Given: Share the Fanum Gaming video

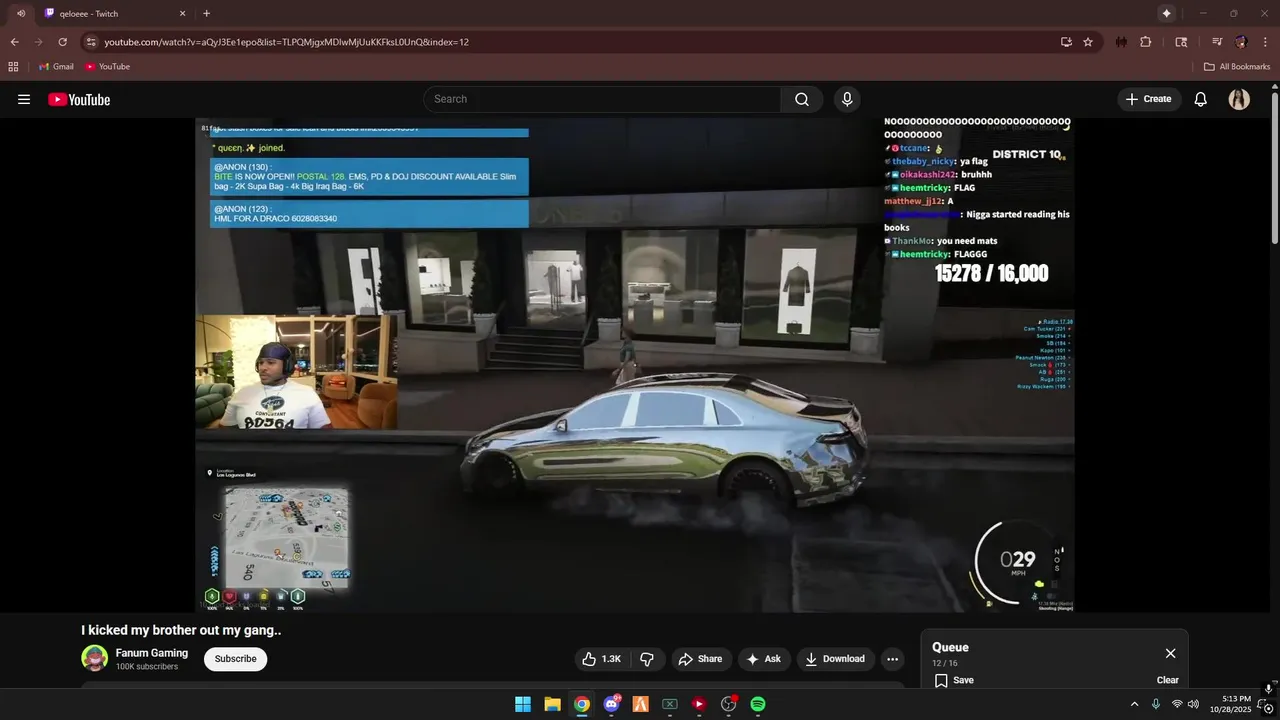Looking at the screenshot, I should 700,659.
